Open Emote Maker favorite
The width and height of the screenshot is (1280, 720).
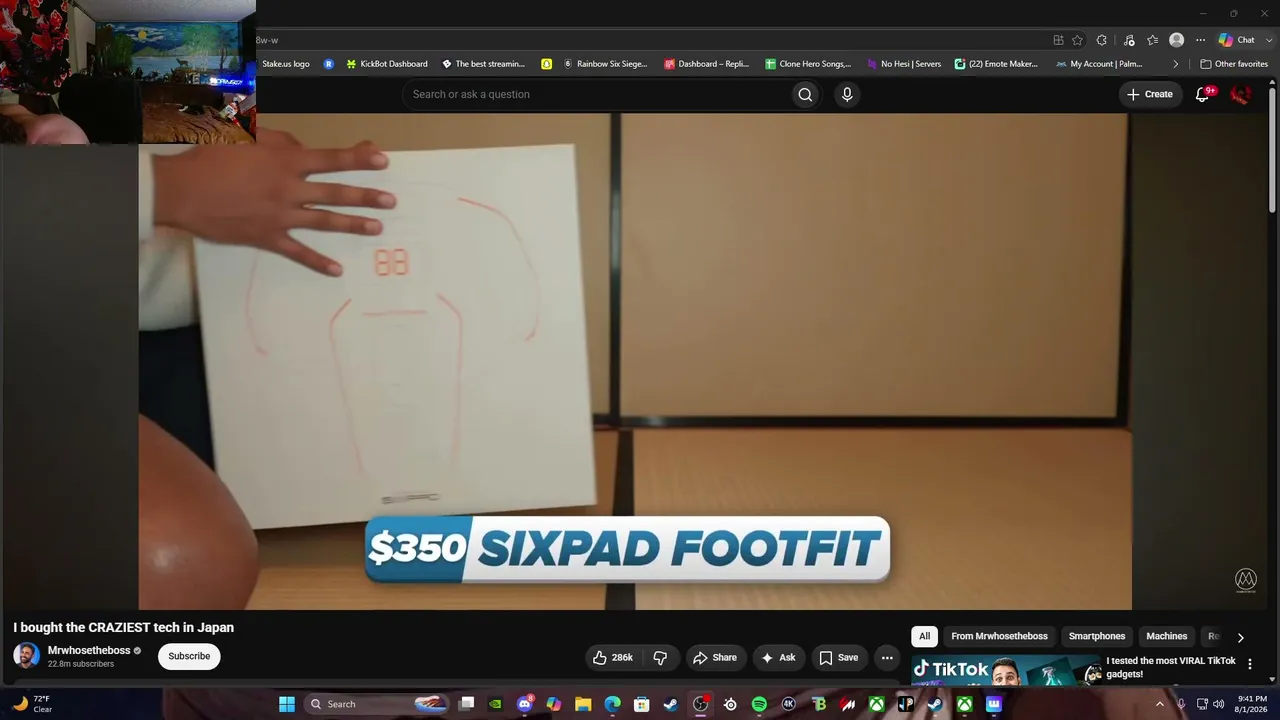pos(996,64)
